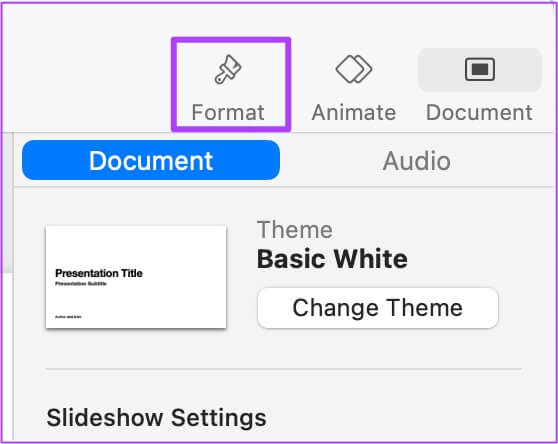The height and width of the screenshot is (444, 558).
Task: Click the Slideshow Settings heading
Action: click(157, 417)
